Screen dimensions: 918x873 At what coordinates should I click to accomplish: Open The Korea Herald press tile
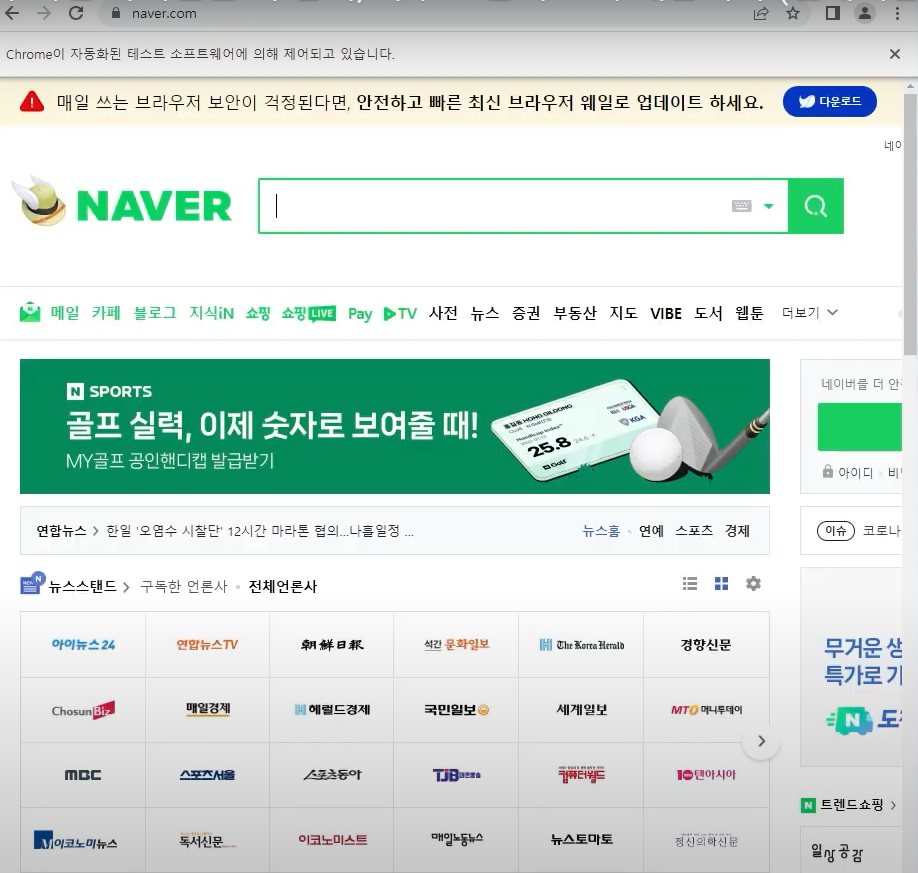[581, 645]
